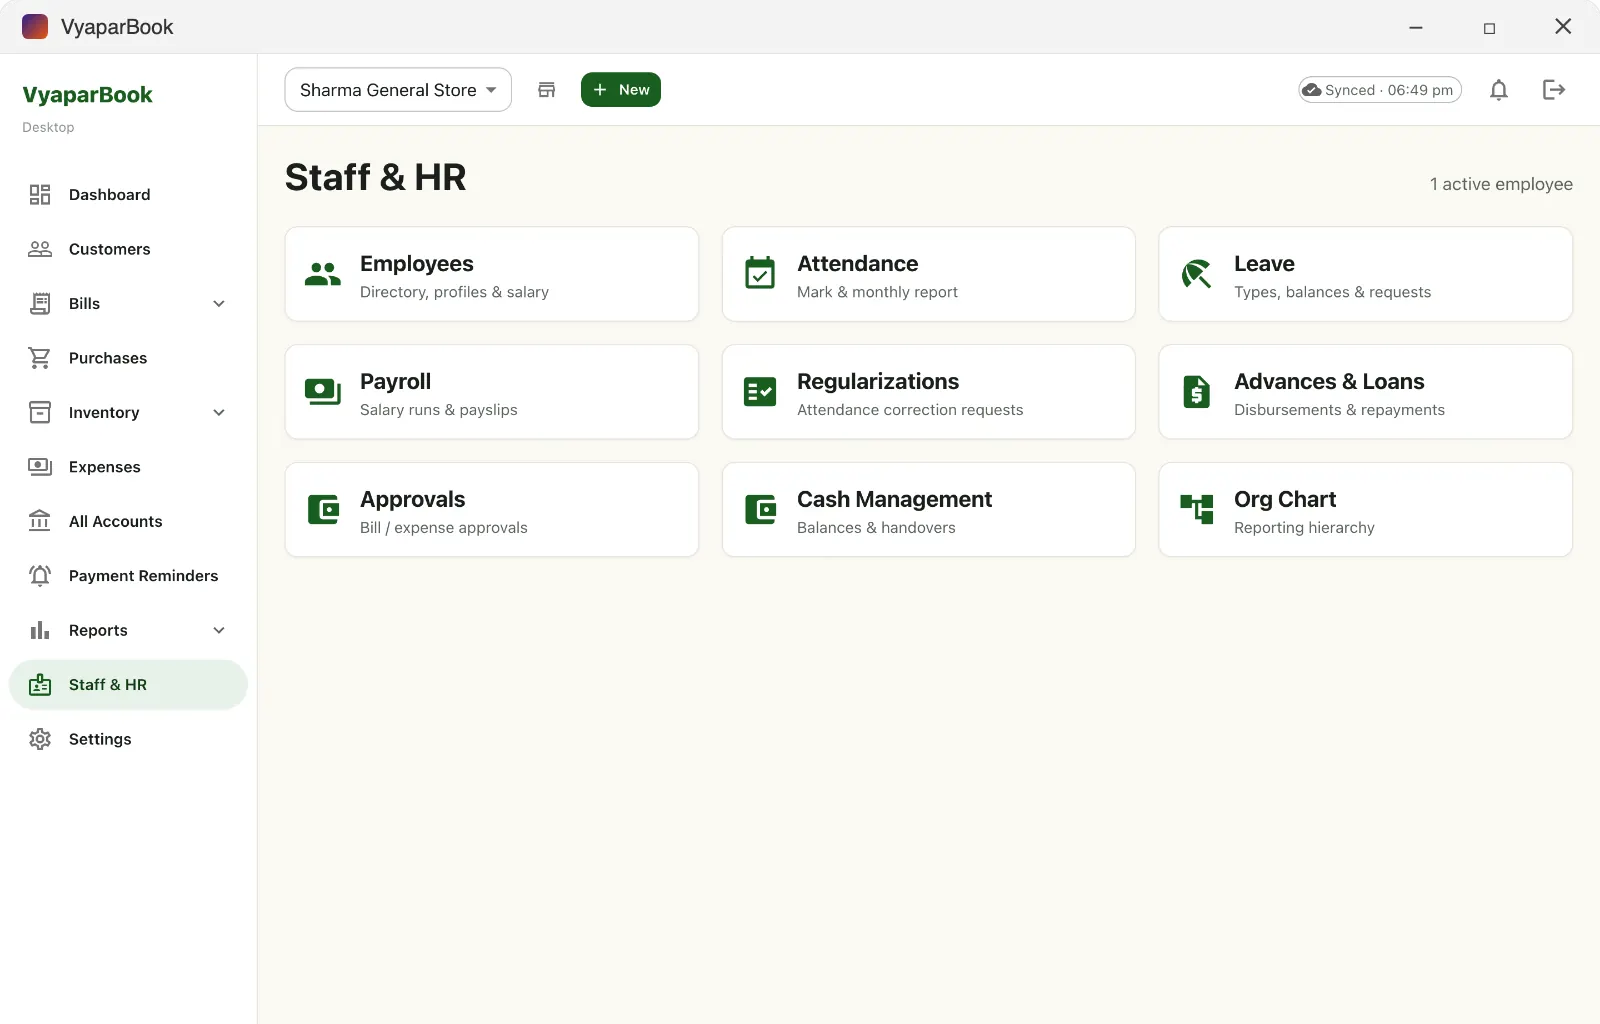Click the Org Chart hierarchy icon
This screenshot has width=1600, height=1024.
pos(1196,509)
